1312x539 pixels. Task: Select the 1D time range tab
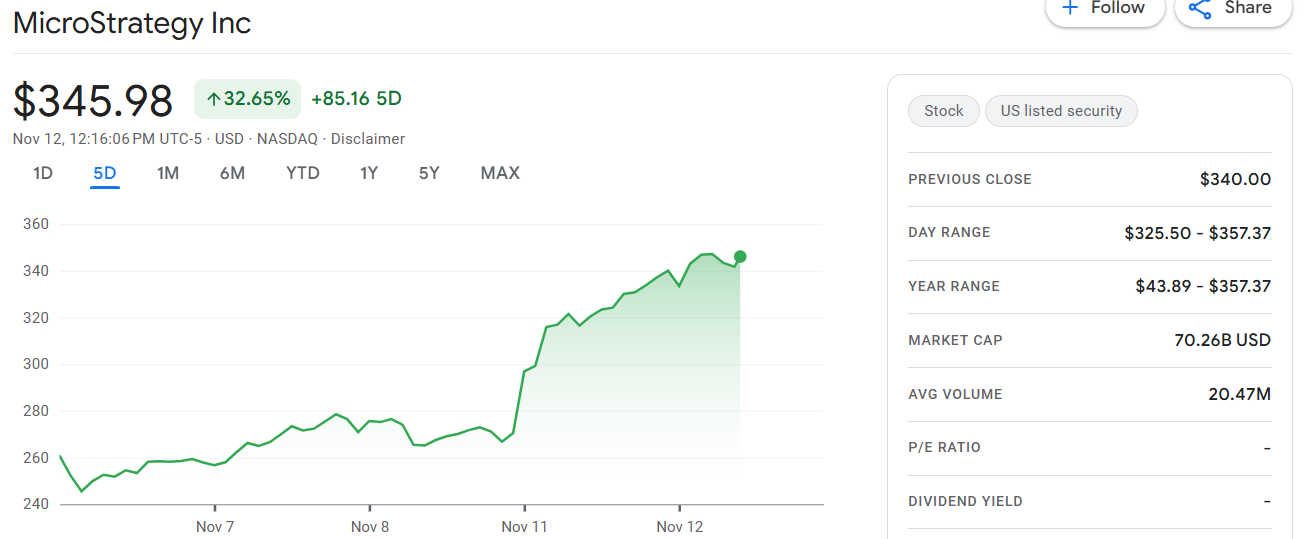click(43, 173)
